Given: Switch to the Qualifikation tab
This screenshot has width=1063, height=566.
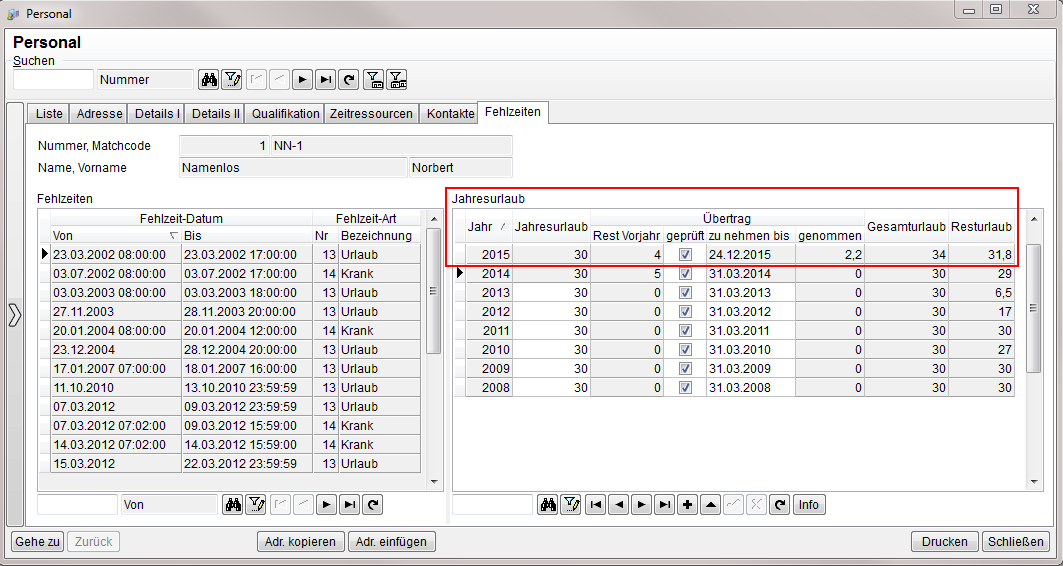Looking at the screenshot, I should (285, 114).
